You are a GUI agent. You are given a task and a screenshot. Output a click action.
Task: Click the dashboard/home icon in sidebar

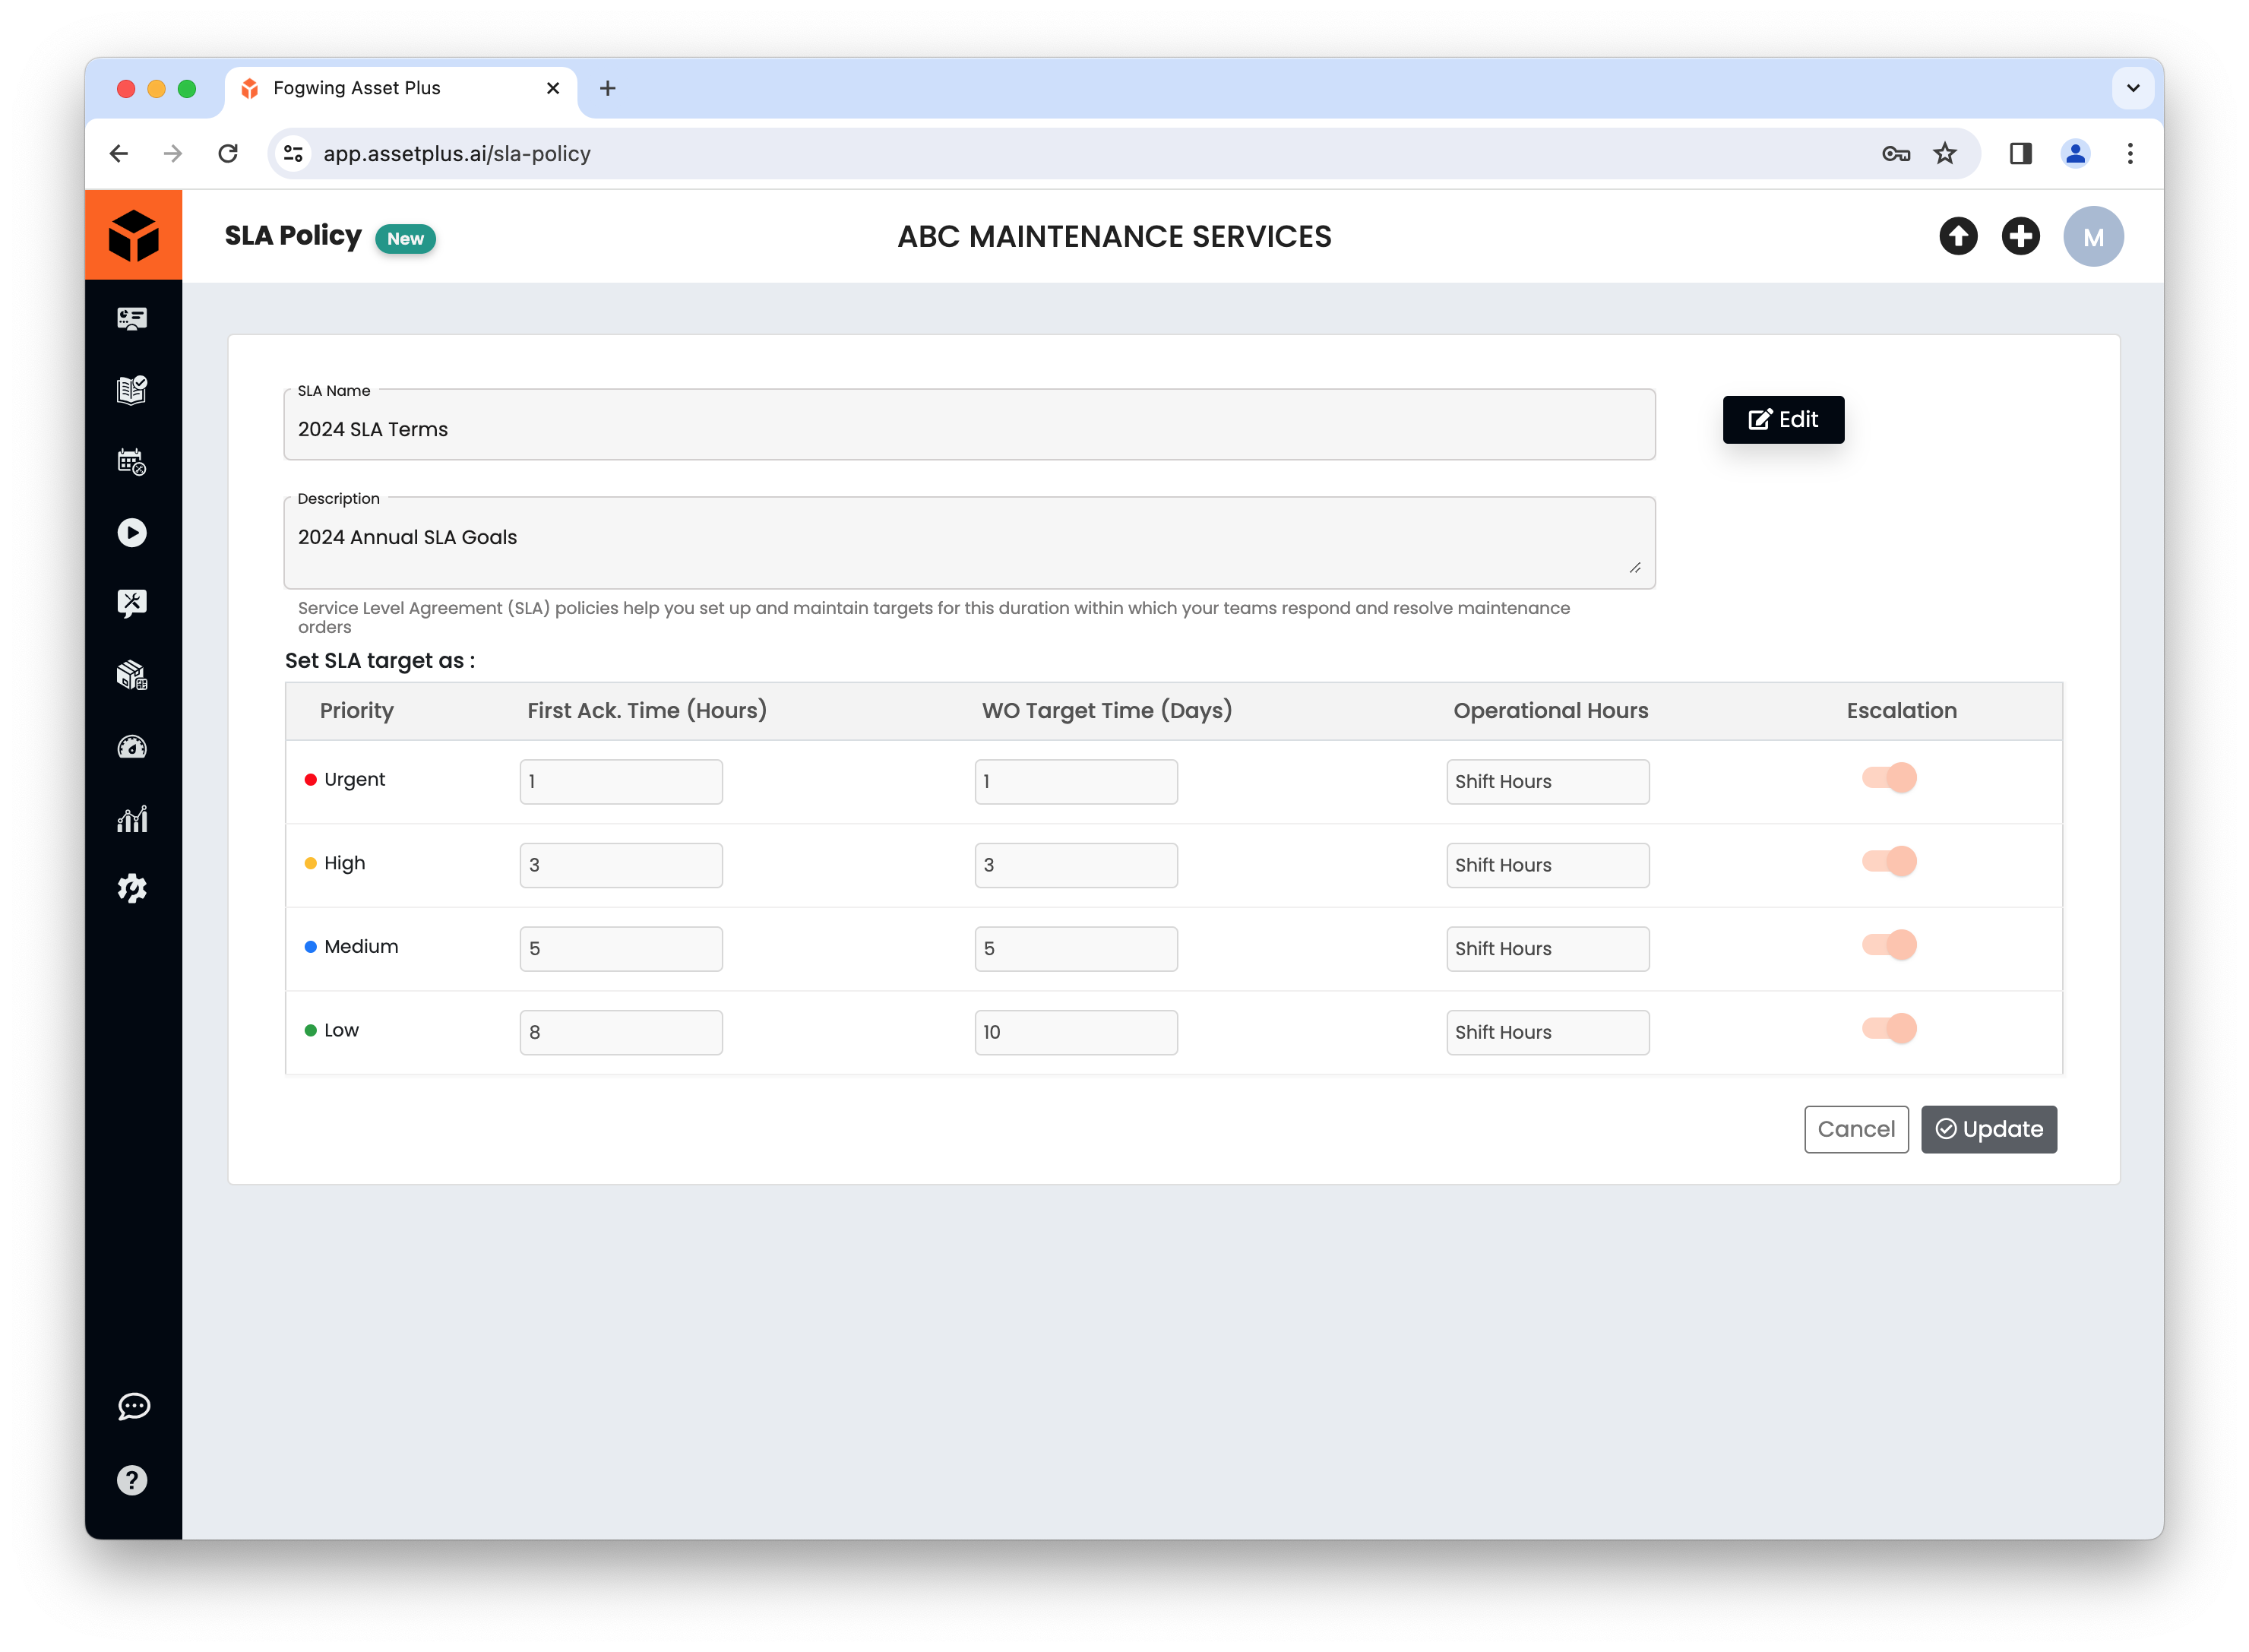(134, 318)
